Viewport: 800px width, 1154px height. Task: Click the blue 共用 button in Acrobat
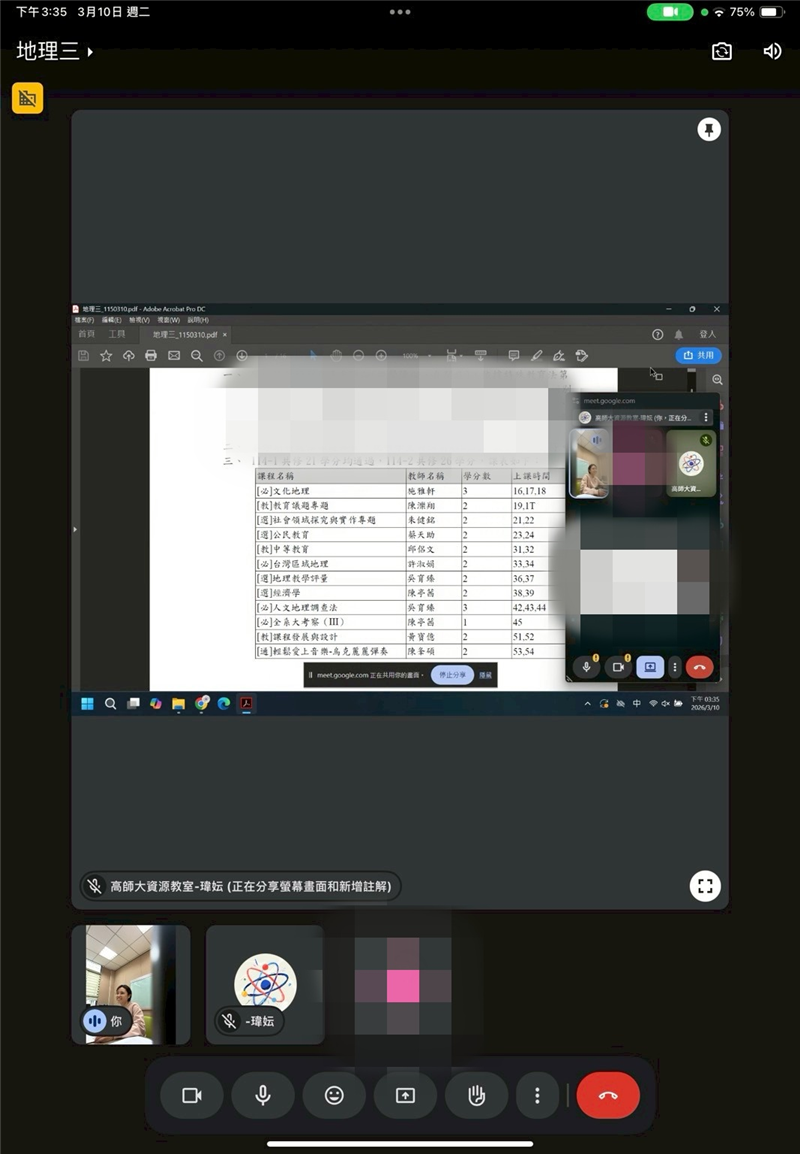tap(698, 355)
